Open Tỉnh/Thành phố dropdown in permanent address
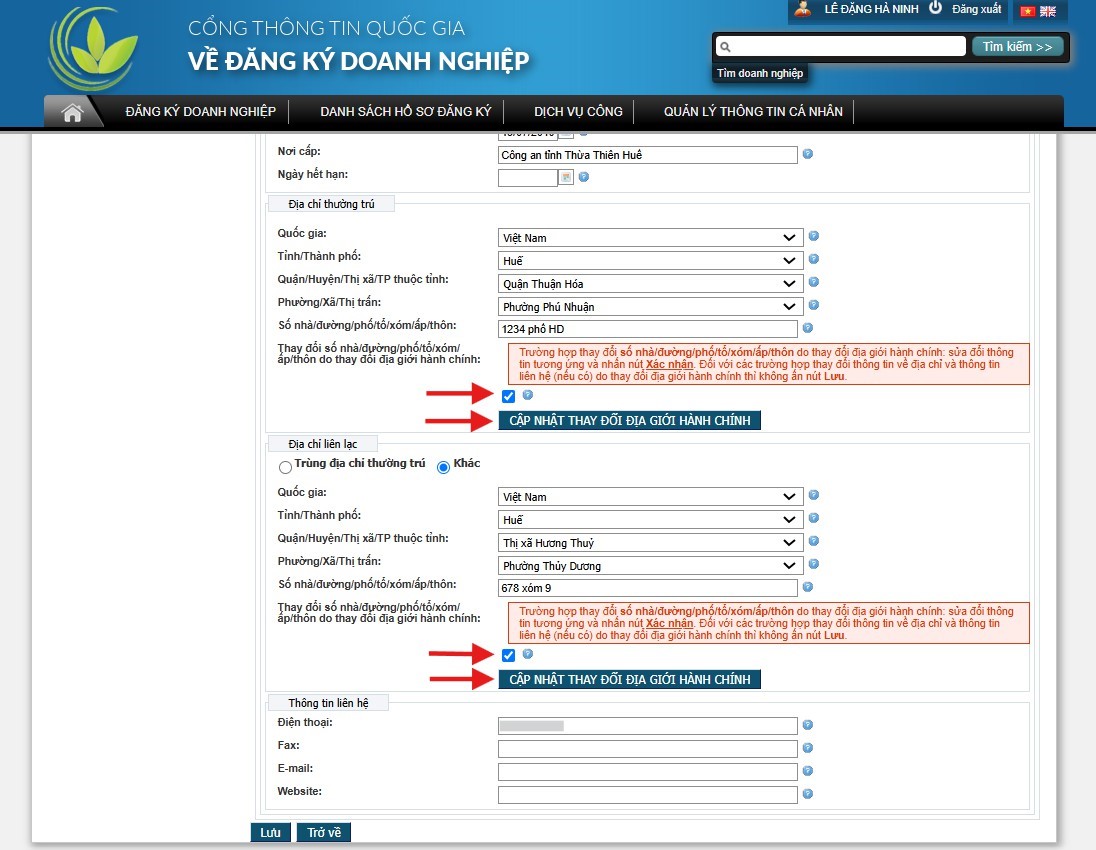This screenshot has width=1096, height=850. [x=650, y=260]
